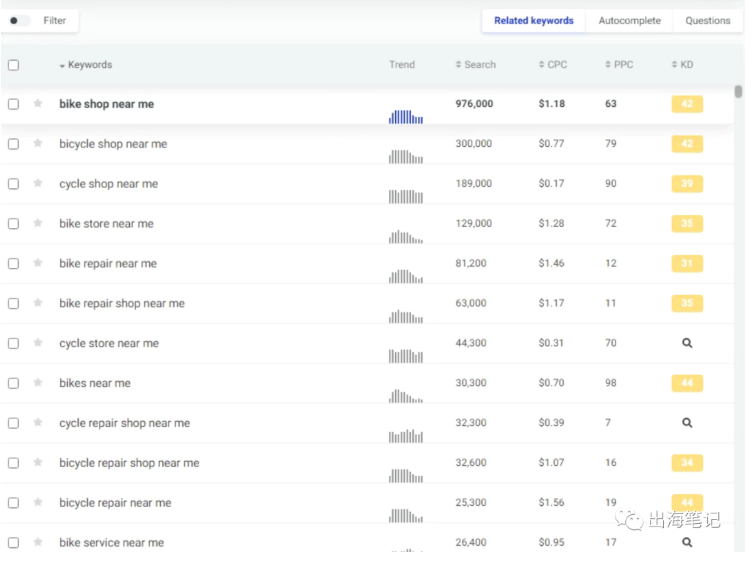Viewport: 752px width, 567px height.
Task: Check the box for bike shop near me
Action: (13, 104)
